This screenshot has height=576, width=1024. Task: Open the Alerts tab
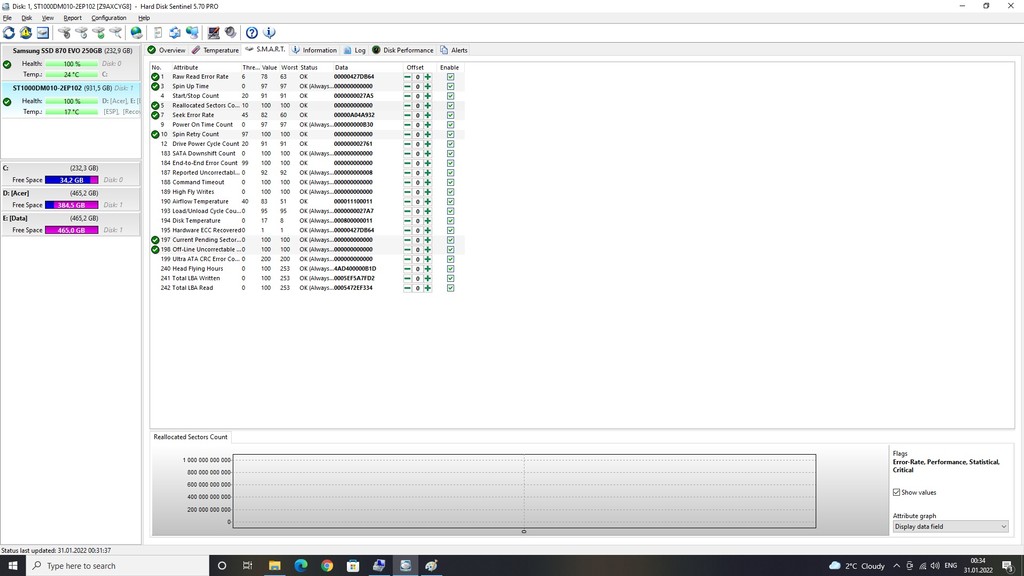(454, 50)
